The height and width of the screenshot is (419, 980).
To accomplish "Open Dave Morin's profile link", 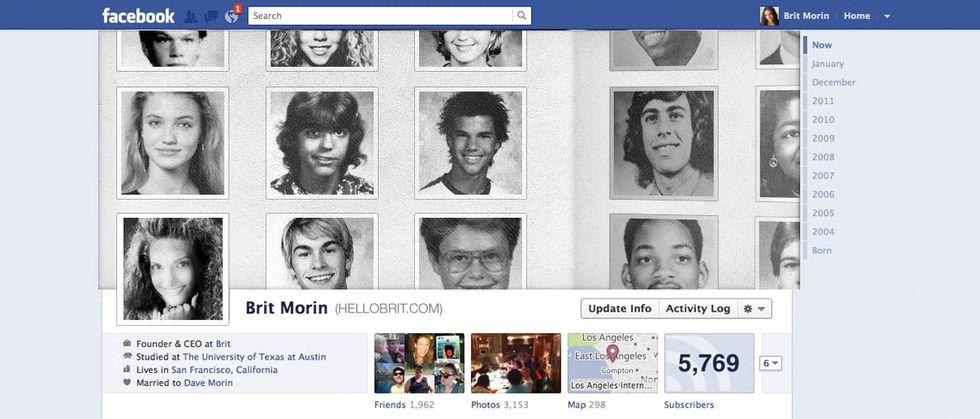I will pyautogui.click(x=208, y=383).
